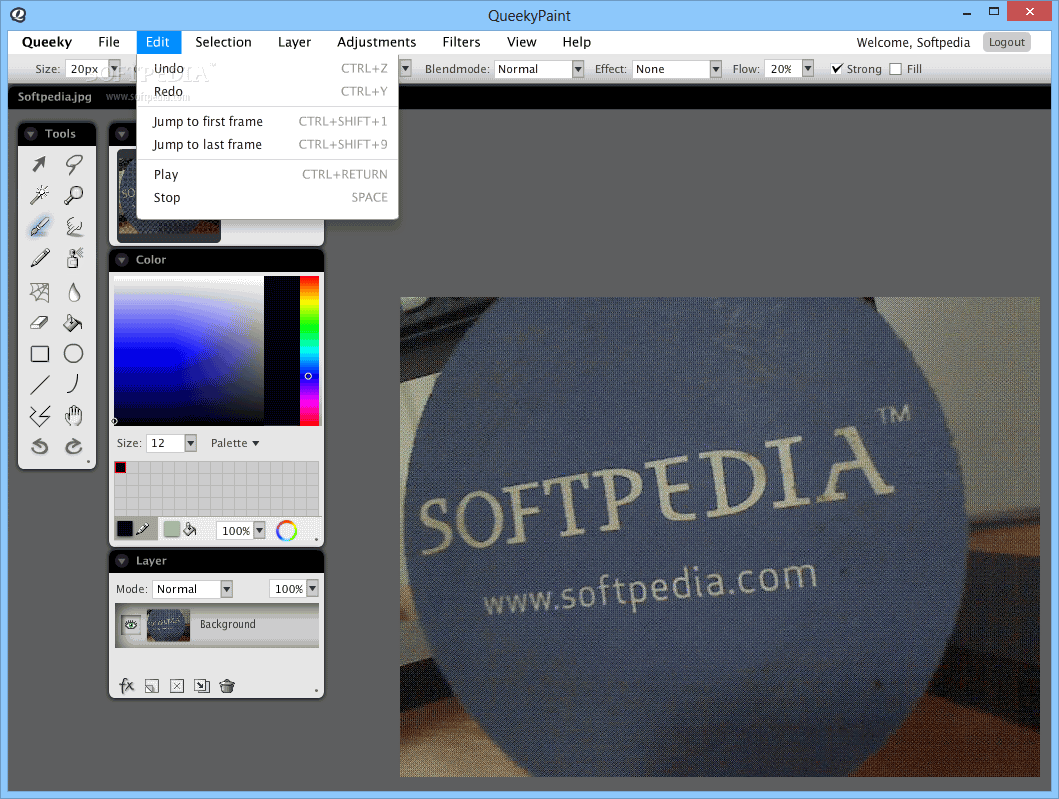Enable the Strong checkbox
This screenshot has height=799, width=1059.
[837, 69]
